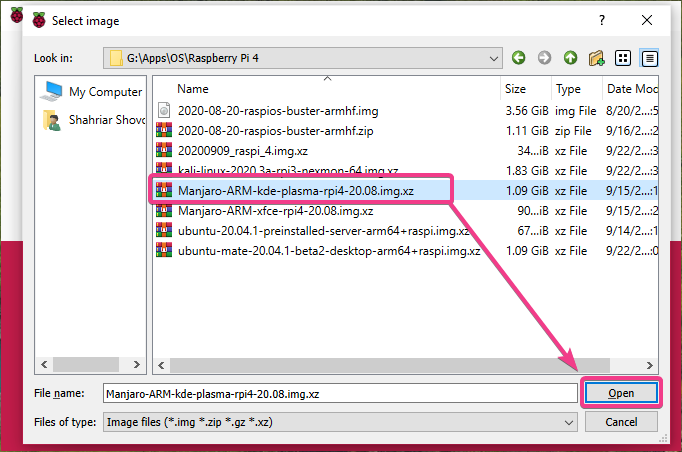Click archive icon of 20200909_raspi_4.img.xz
Viewport: 682px width, 452px height.
coord(164,150)
